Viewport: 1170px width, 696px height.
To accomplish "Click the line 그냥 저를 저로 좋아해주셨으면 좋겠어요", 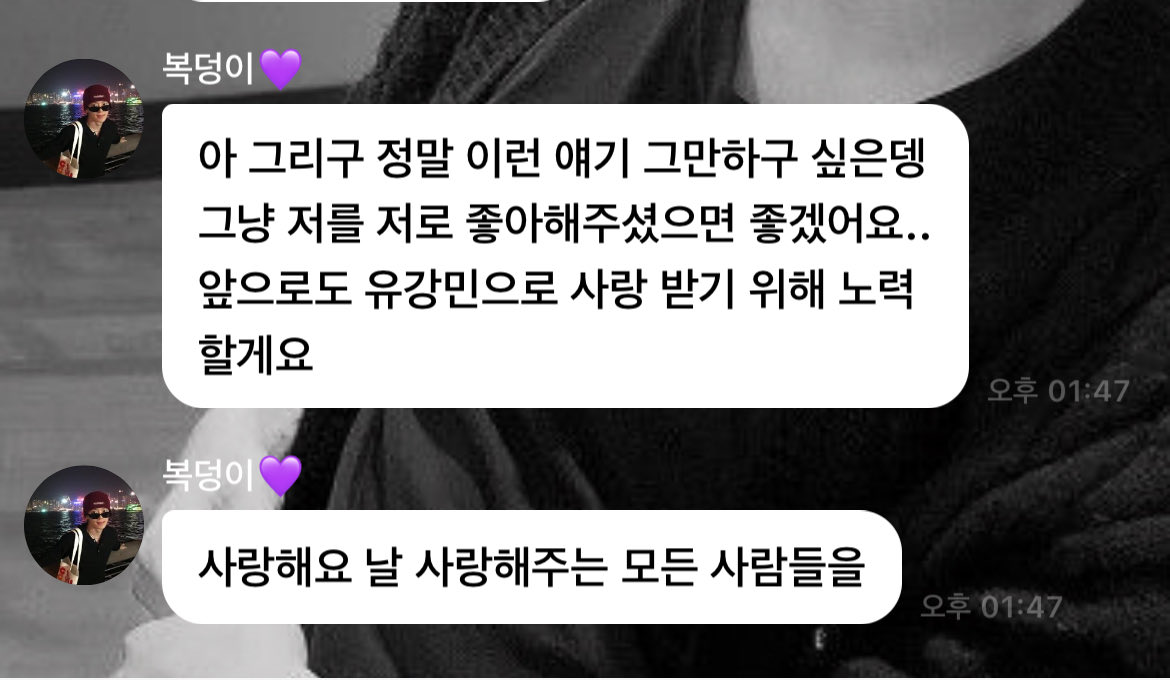I will tap(564, 223).
